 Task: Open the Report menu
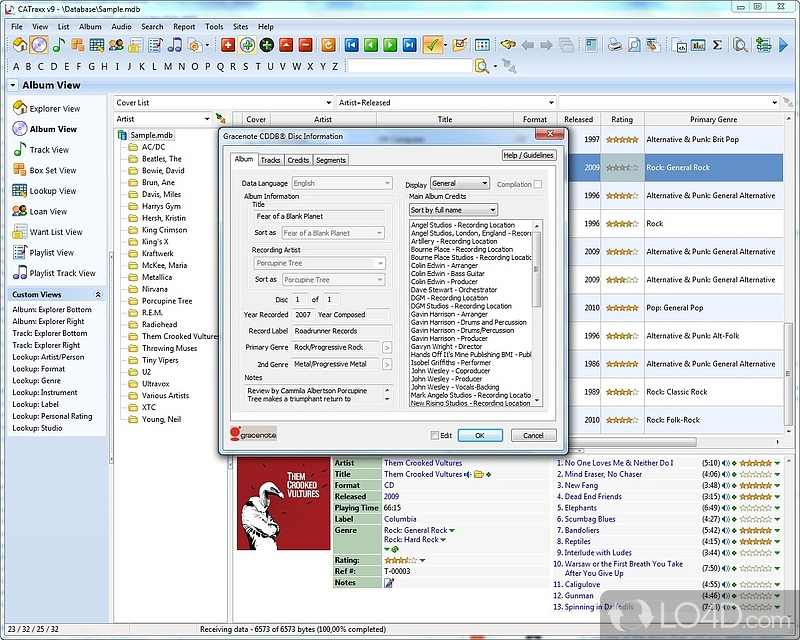(184, 27)
